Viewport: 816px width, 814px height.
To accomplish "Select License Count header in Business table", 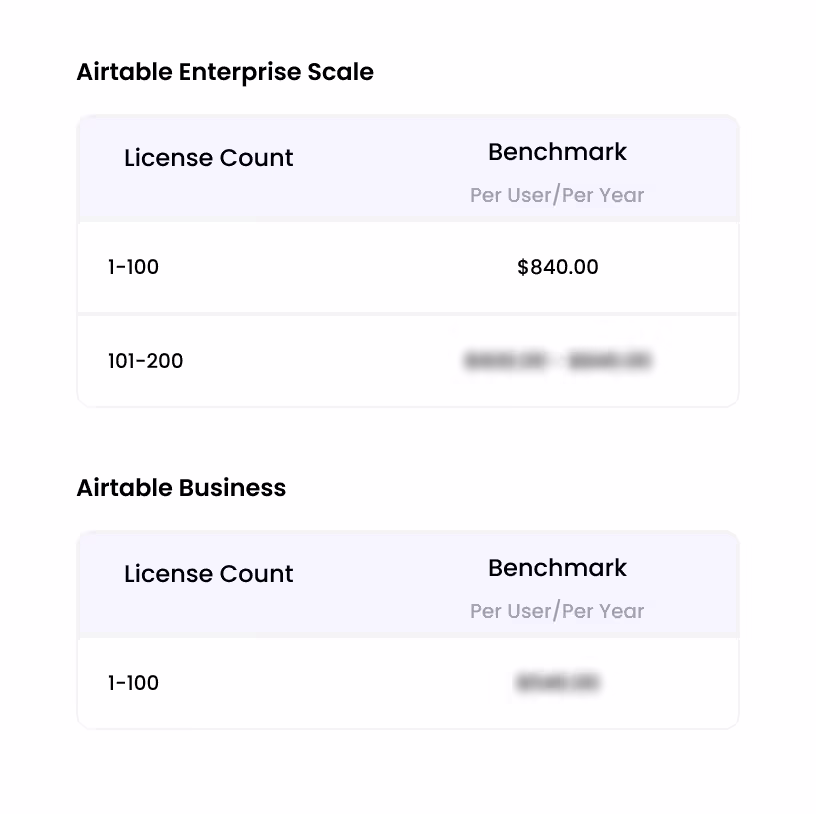I will pos(208,574).
